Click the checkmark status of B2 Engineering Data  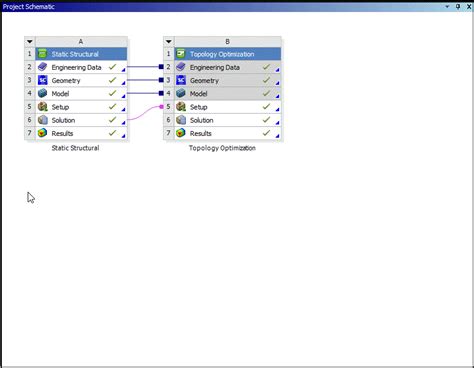pos(266,67)
